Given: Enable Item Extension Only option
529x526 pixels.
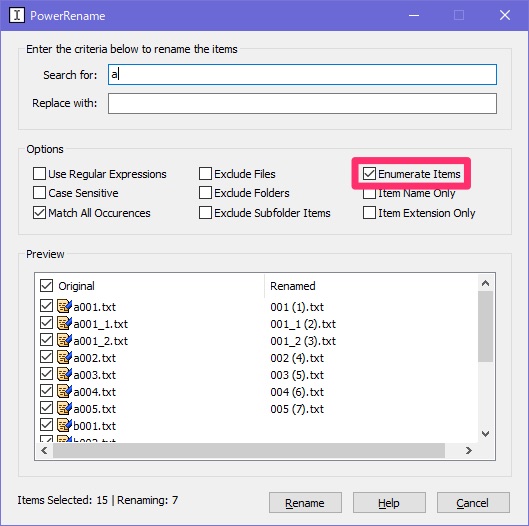Looking at the screenshot, I should click(369, 213).
